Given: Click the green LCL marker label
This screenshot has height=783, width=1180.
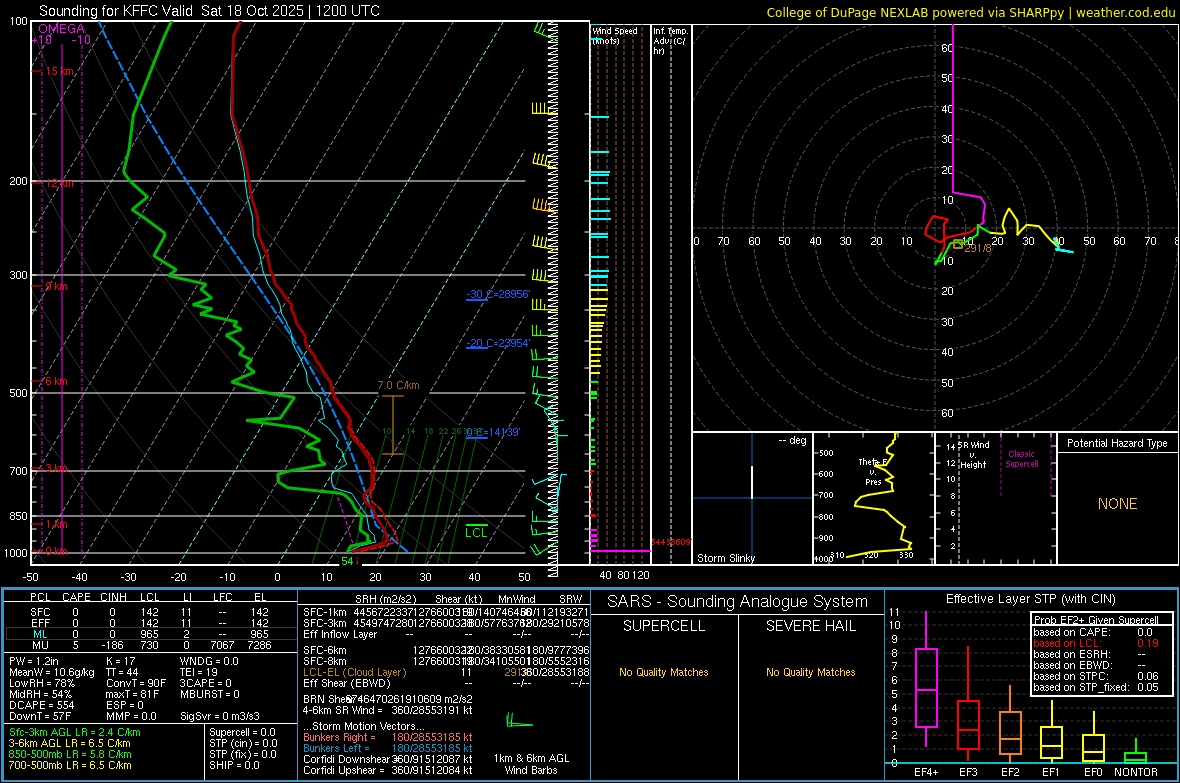Looking at the screenshot, I should [476, 532].
